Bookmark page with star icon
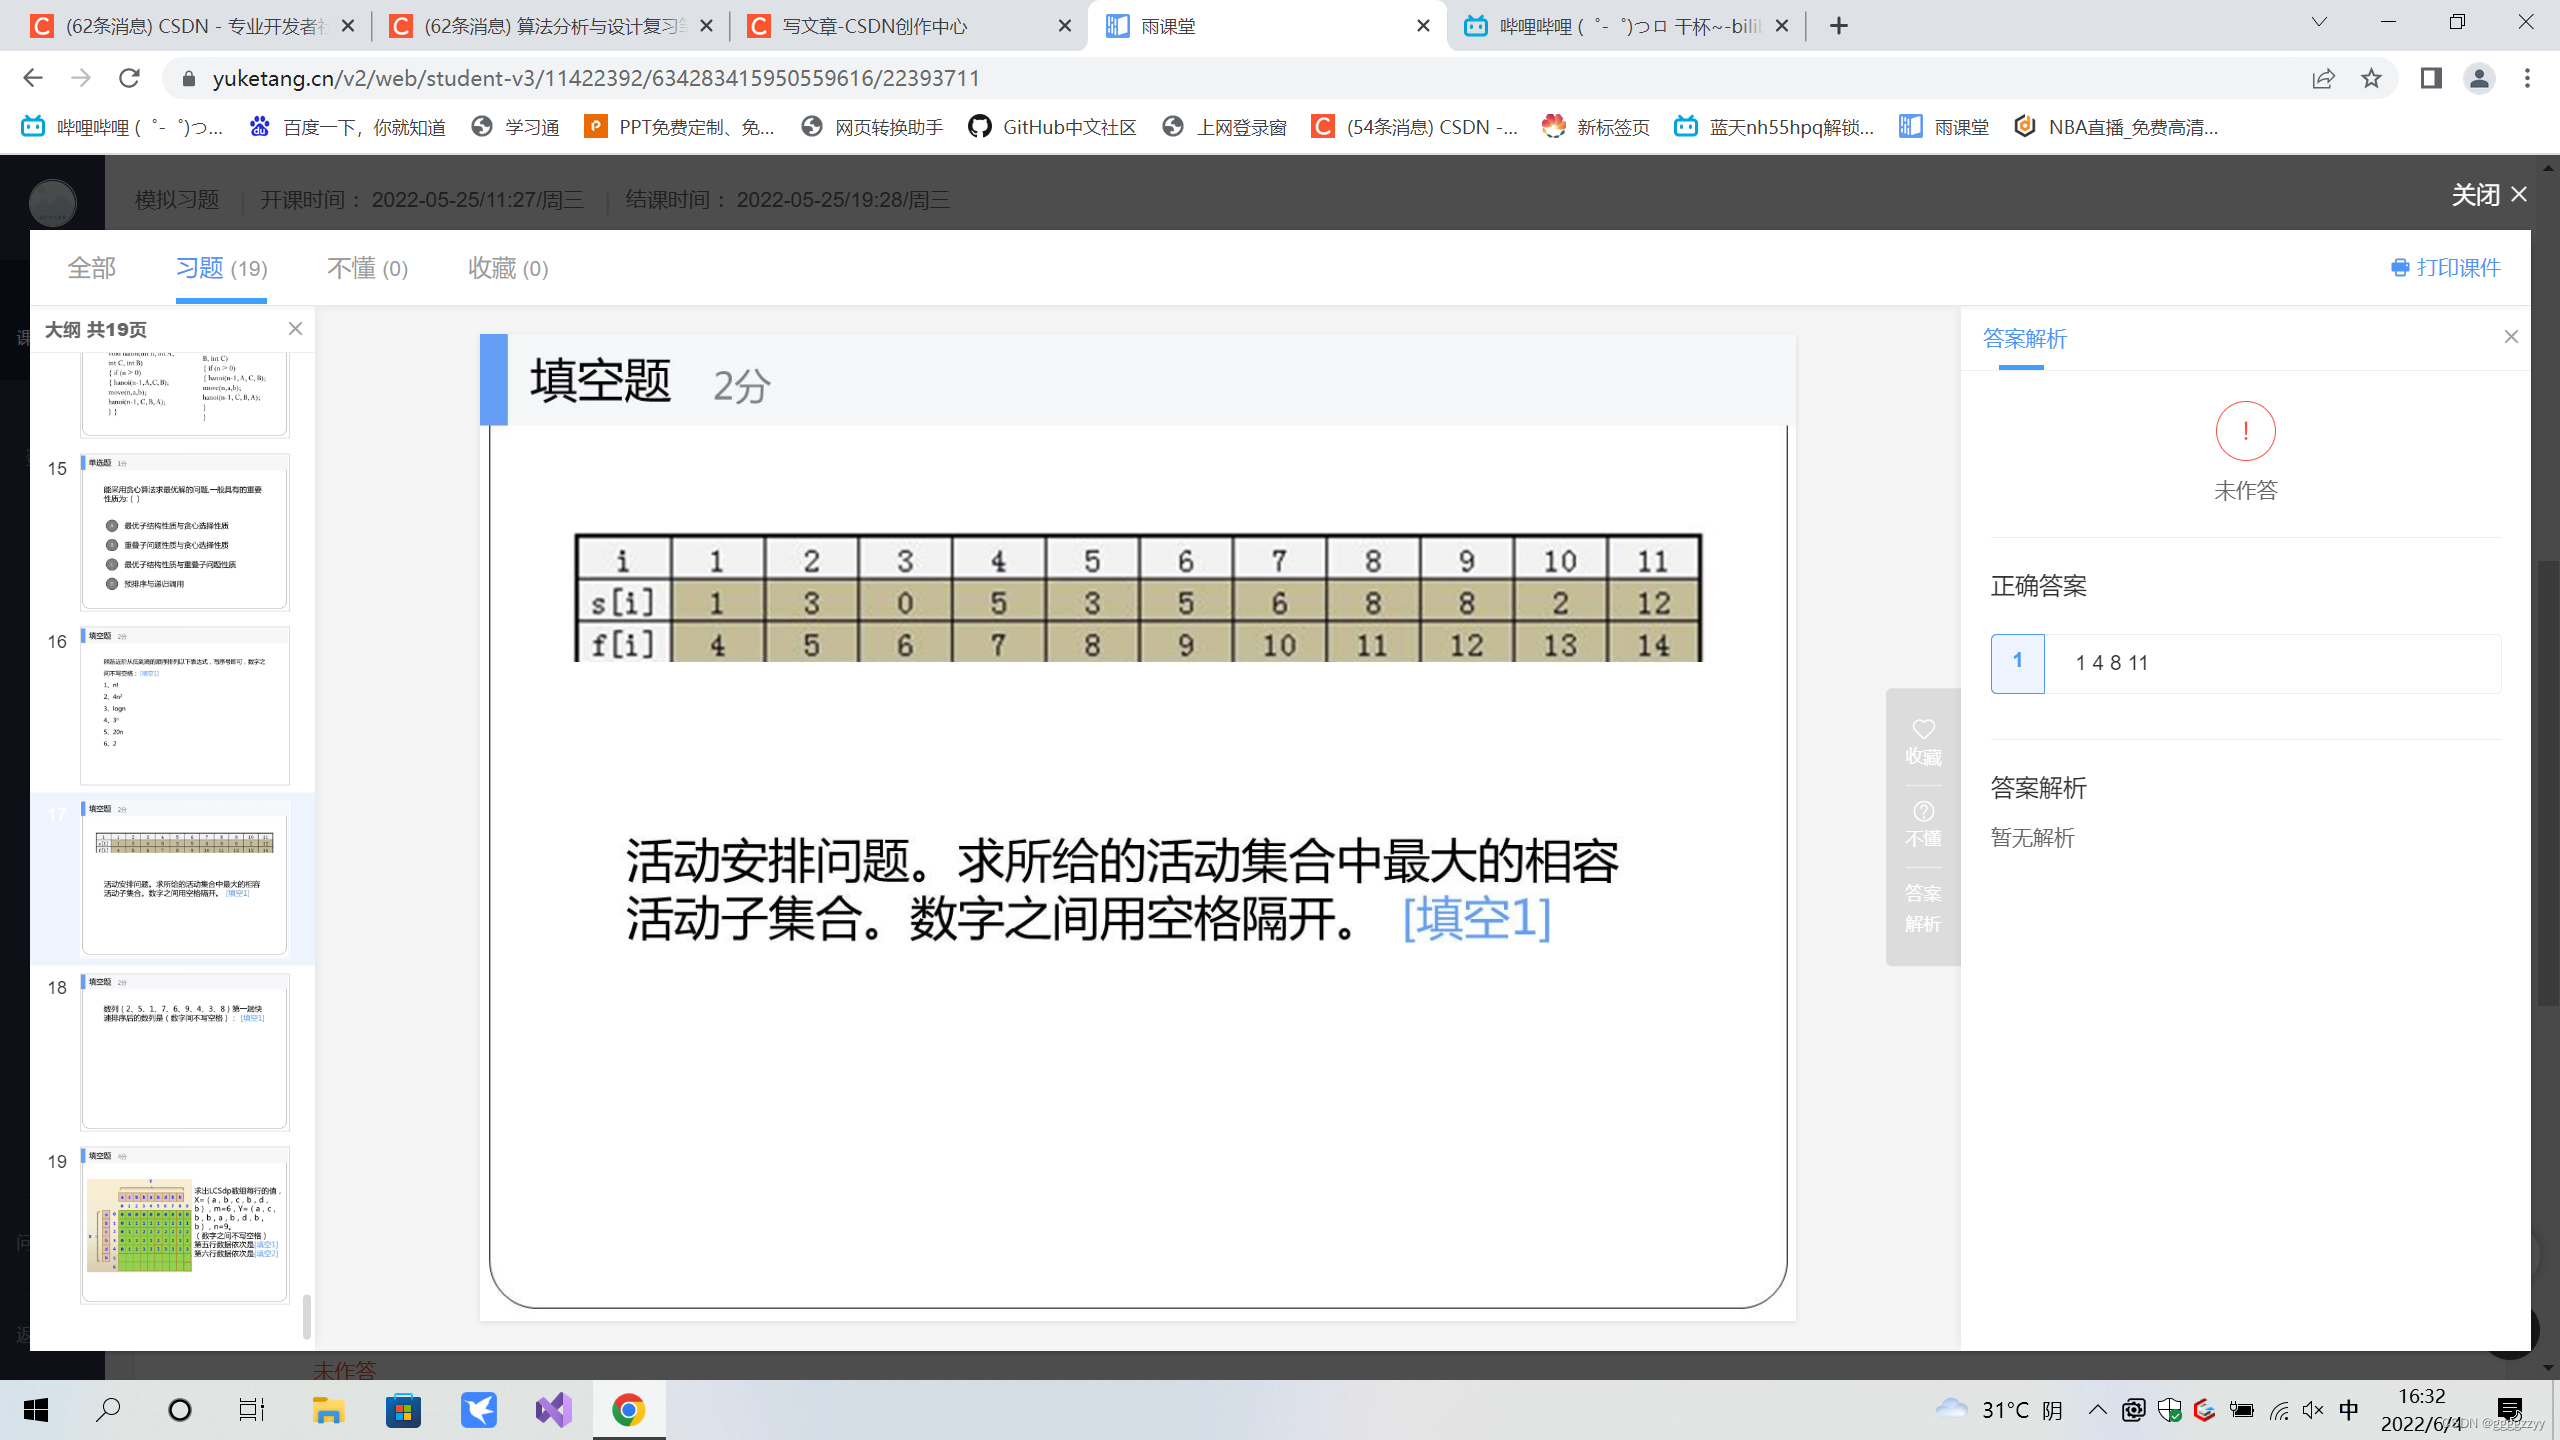This screenshot has height=1440, width=2560. click(2371, 78)
